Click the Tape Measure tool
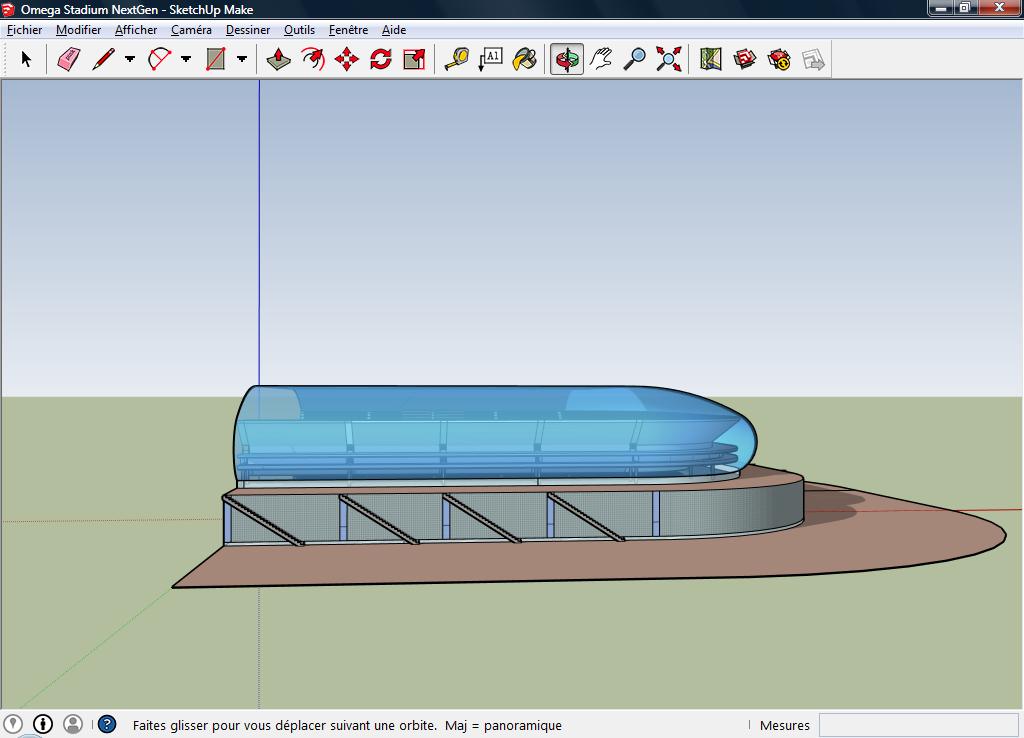 [x=457, y=60]
